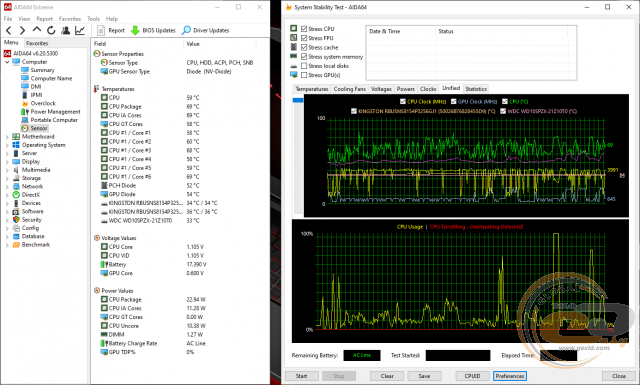
Task: Switch to the Statistics tab
Action: [x=476, y=89]
